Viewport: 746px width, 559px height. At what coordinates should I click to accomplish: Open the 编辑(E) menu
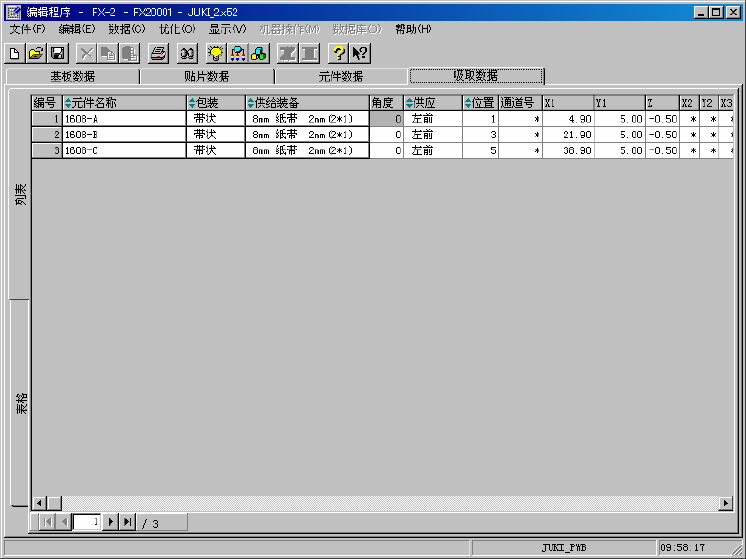pyautogui.click(x=77, y=29)
